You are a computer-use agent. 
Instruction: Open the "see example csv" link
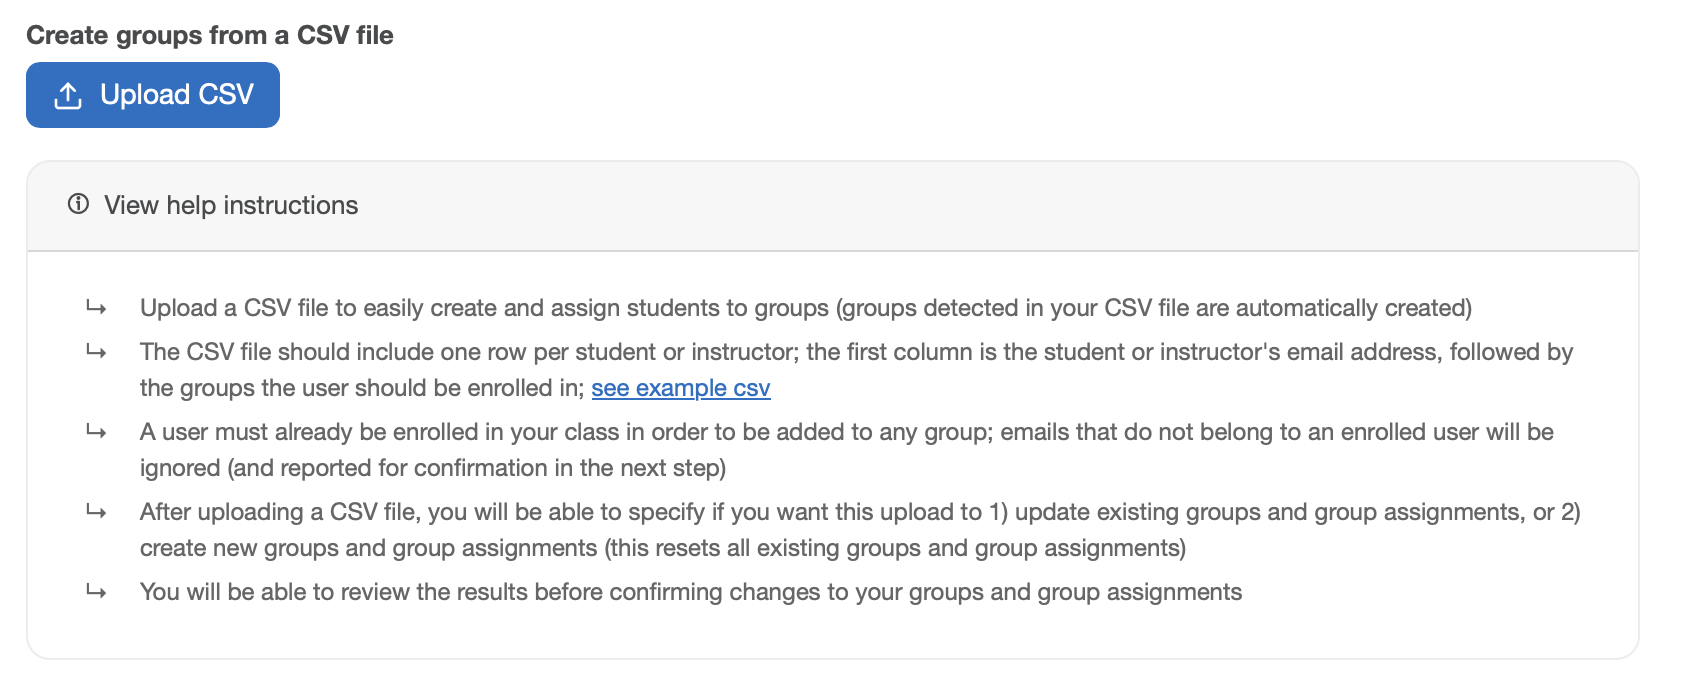(681, 388)
